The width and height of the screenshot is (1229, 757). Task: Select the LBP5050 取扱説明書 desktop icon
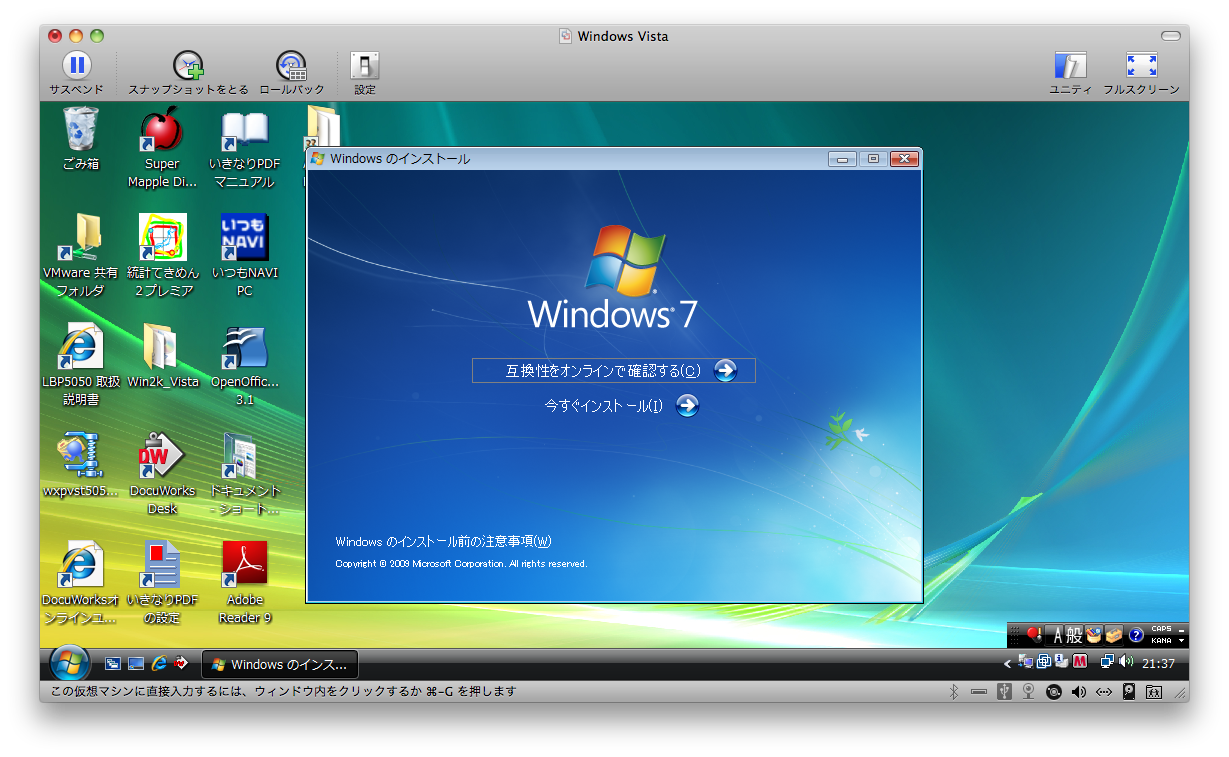coord(81,366)
